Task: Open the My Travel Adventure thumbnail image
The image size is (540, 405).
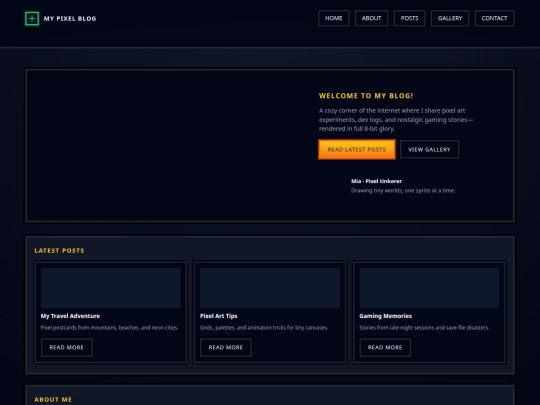Action: click(111, 288)
